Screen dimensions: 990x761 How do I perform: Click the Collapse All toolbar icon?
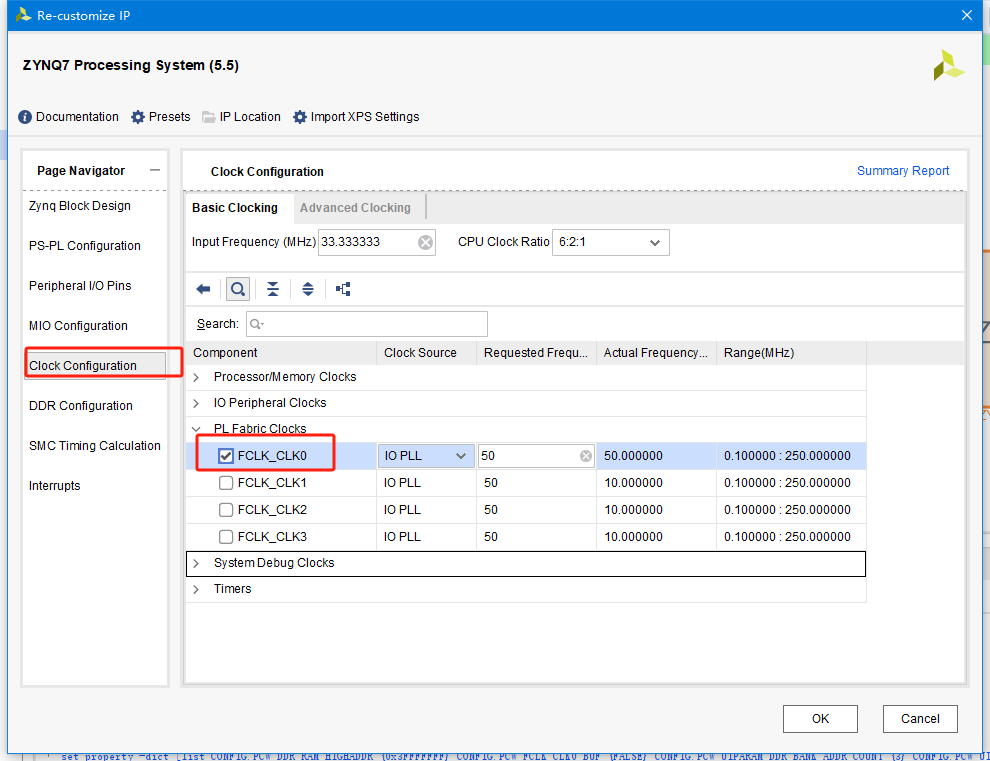[273, 289]
